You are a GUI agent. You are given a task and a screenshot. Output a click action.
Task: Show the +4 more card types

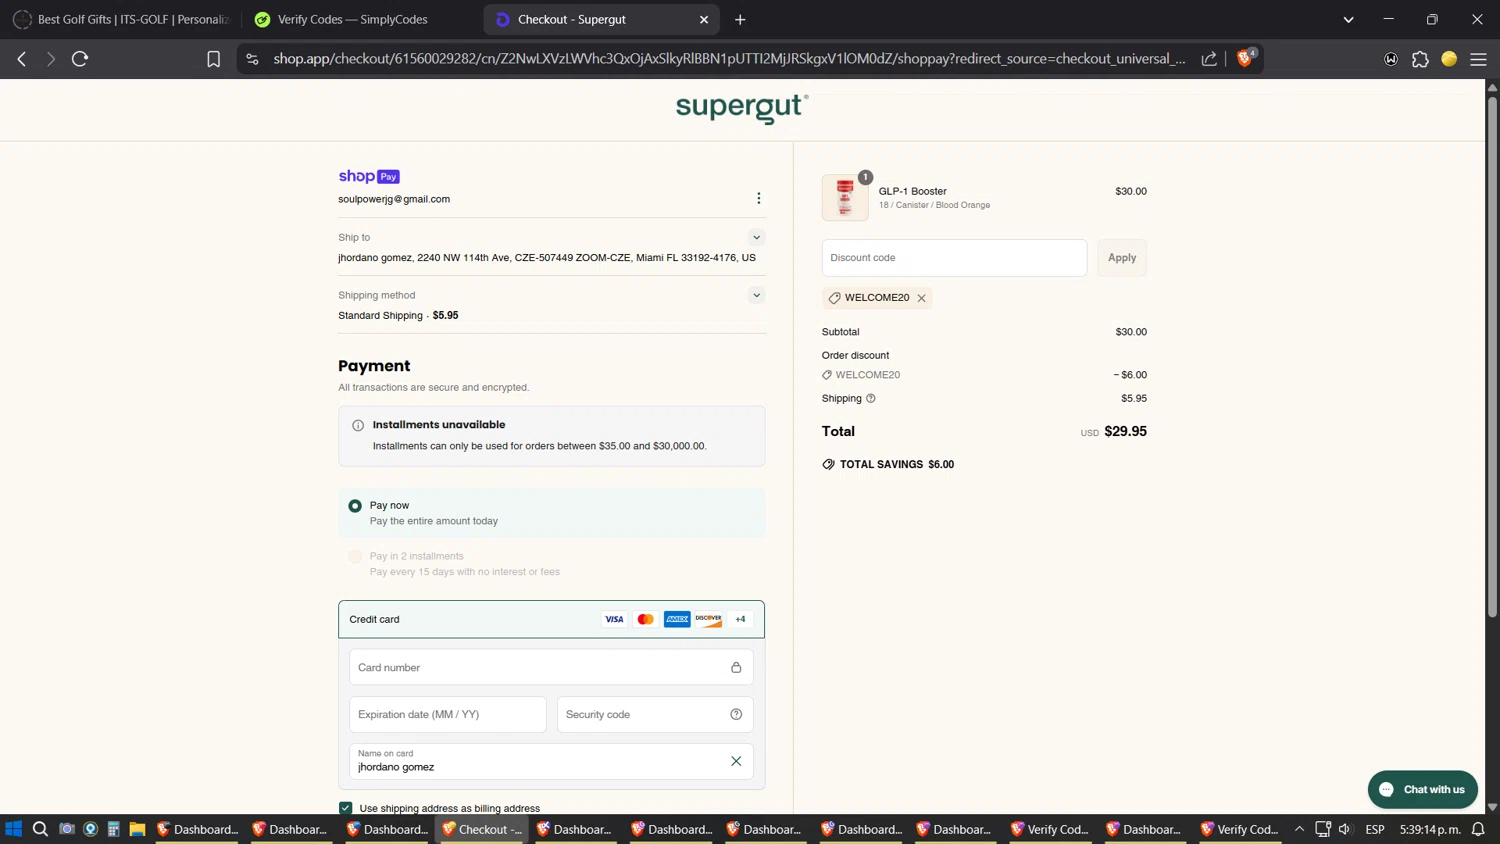pos(740,619)
